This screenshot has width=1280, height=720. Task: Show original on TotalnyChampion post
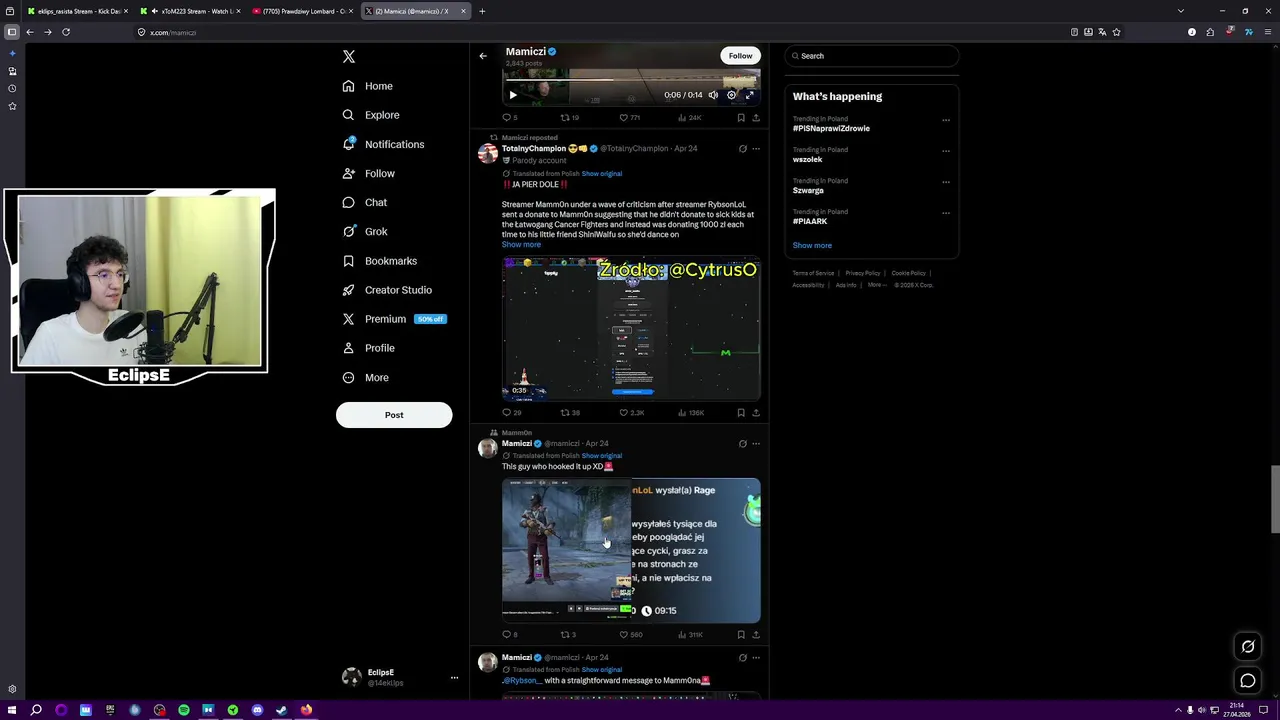pos(602,174)
